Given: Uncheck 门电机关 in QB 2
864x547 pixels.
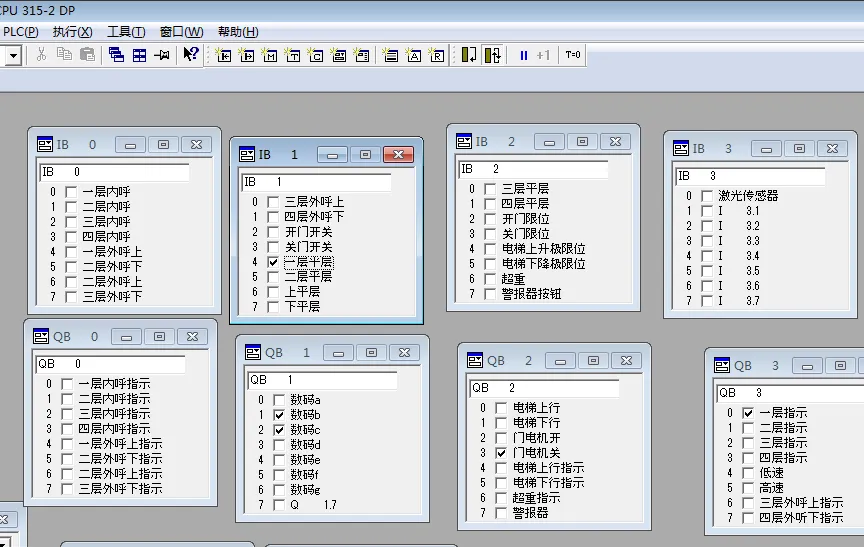Looking at the screenshot, I should point(501,453).
